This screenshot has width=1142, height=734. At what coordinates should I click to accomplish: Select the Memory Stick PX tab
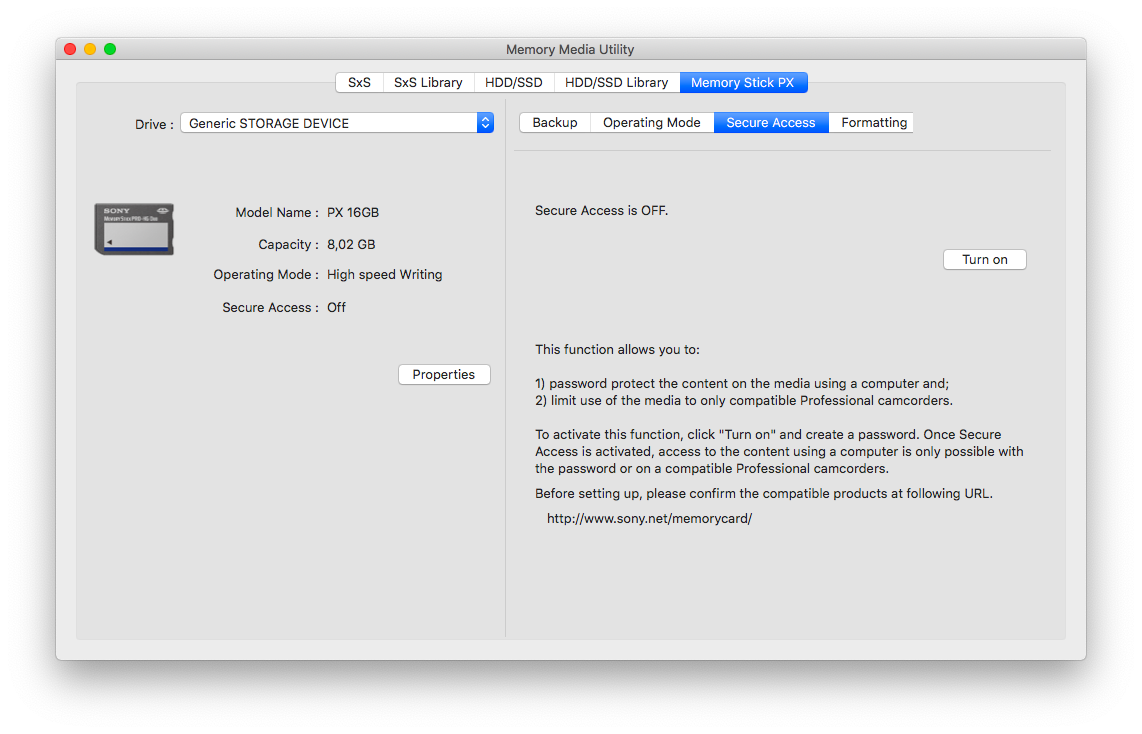(743, 82)
